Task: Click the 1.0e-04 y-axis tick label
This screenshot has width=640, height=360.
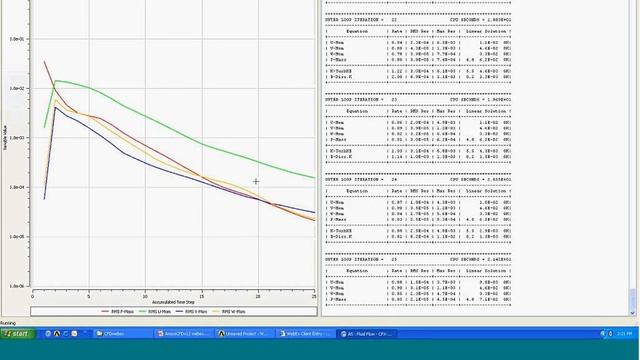Action: coord(16,187)
